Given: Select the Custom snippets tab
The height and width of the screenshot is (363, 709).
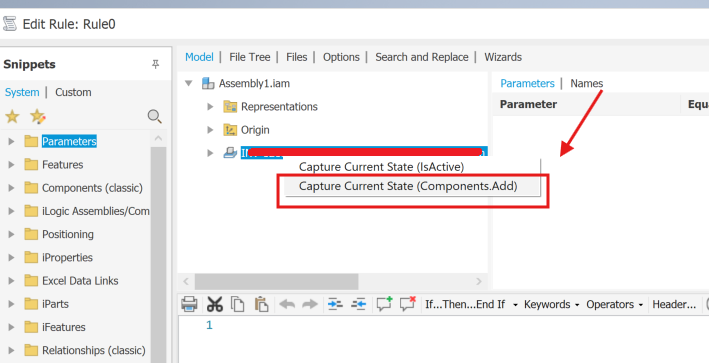Looking at the screenshot, I should tap(73, 92).
